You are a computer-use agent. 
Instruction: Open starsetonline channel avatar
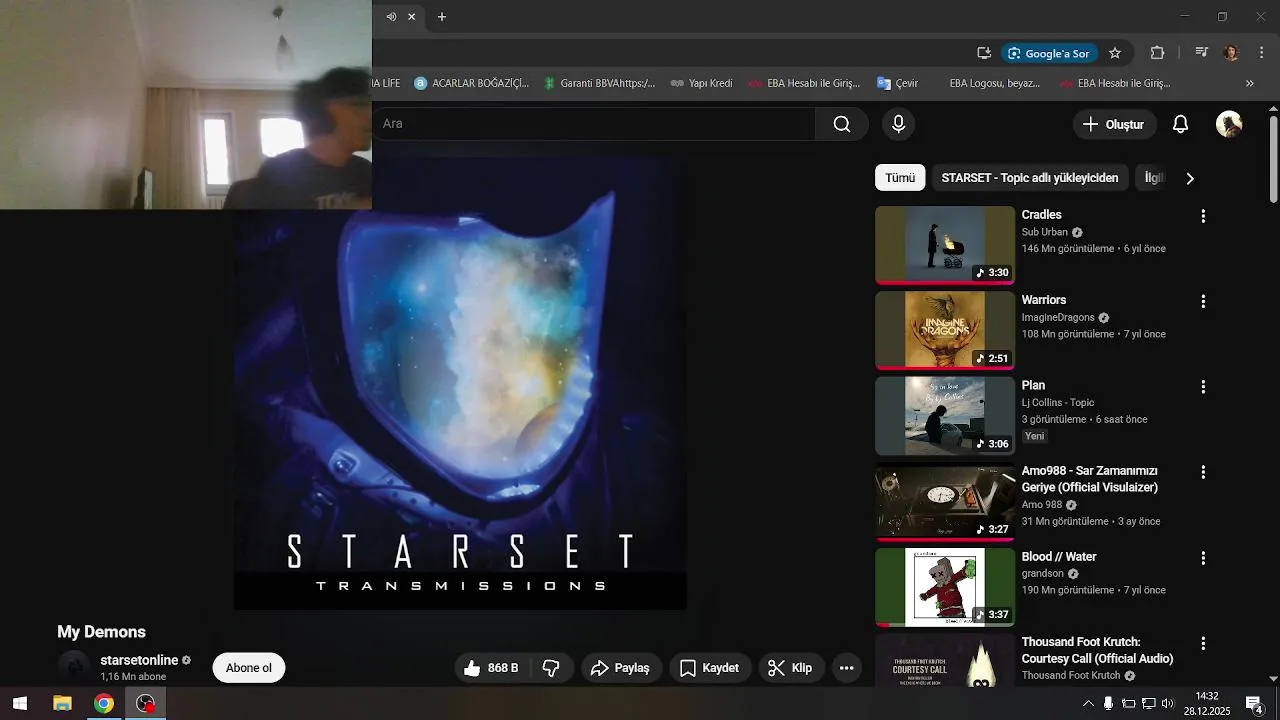(74, 667)
